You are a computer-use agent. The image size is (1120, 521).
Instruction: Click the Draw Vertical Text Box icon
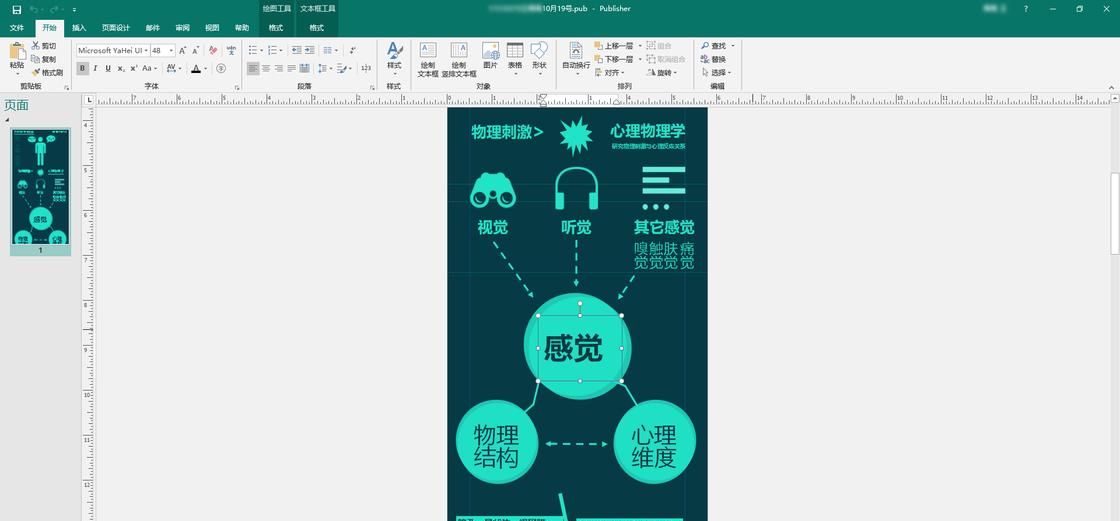click(x=459, y=50)
